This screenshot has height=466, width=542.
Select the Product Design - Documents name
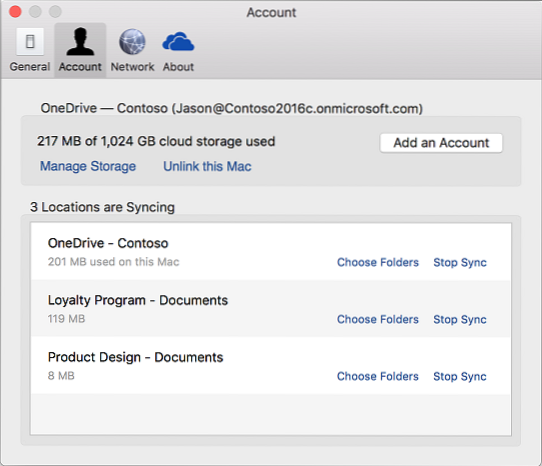pyautogui.click(x=136, y=357)
